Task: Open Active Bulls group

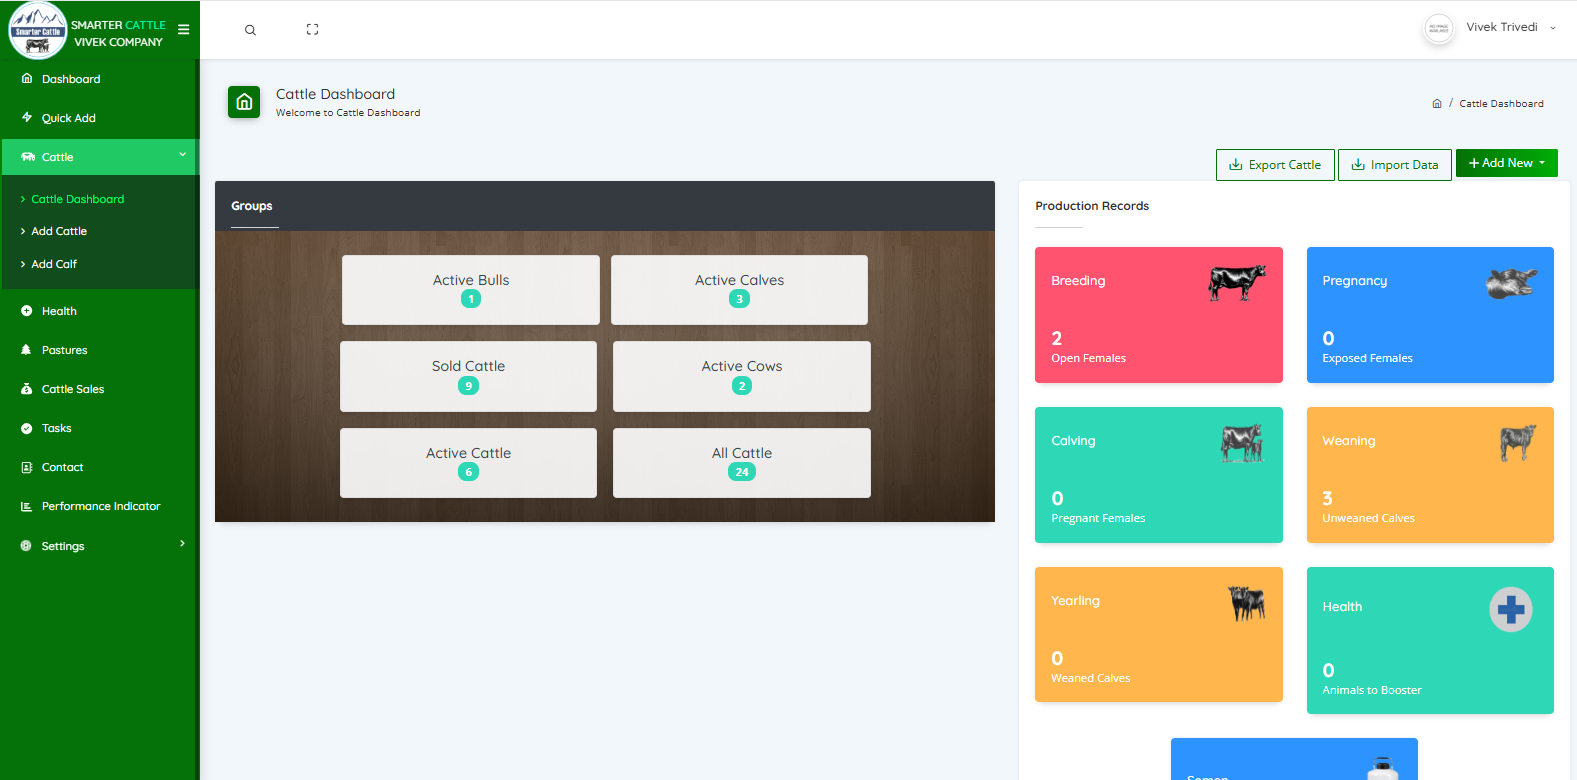Action: (x=471, y=290)
